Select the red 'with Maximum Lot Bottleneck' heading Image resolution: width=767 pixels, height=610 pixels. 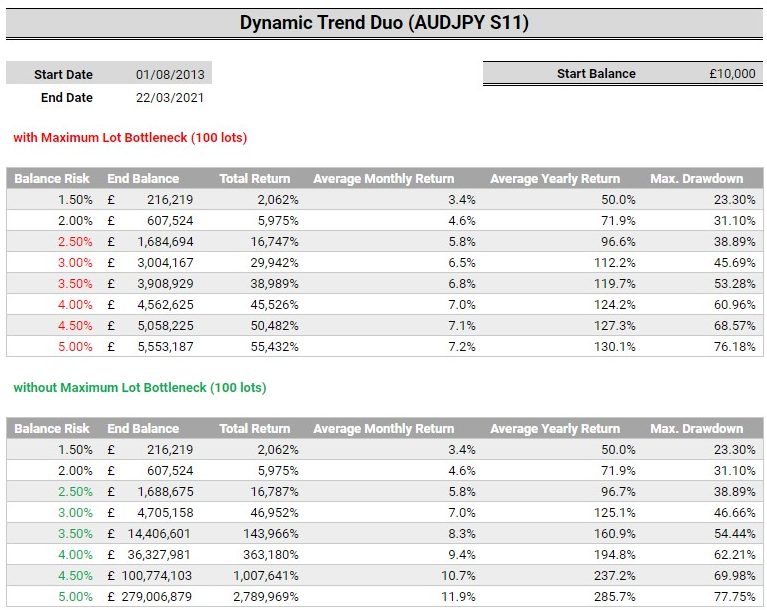pyautogui.click(x=130, y=137)
